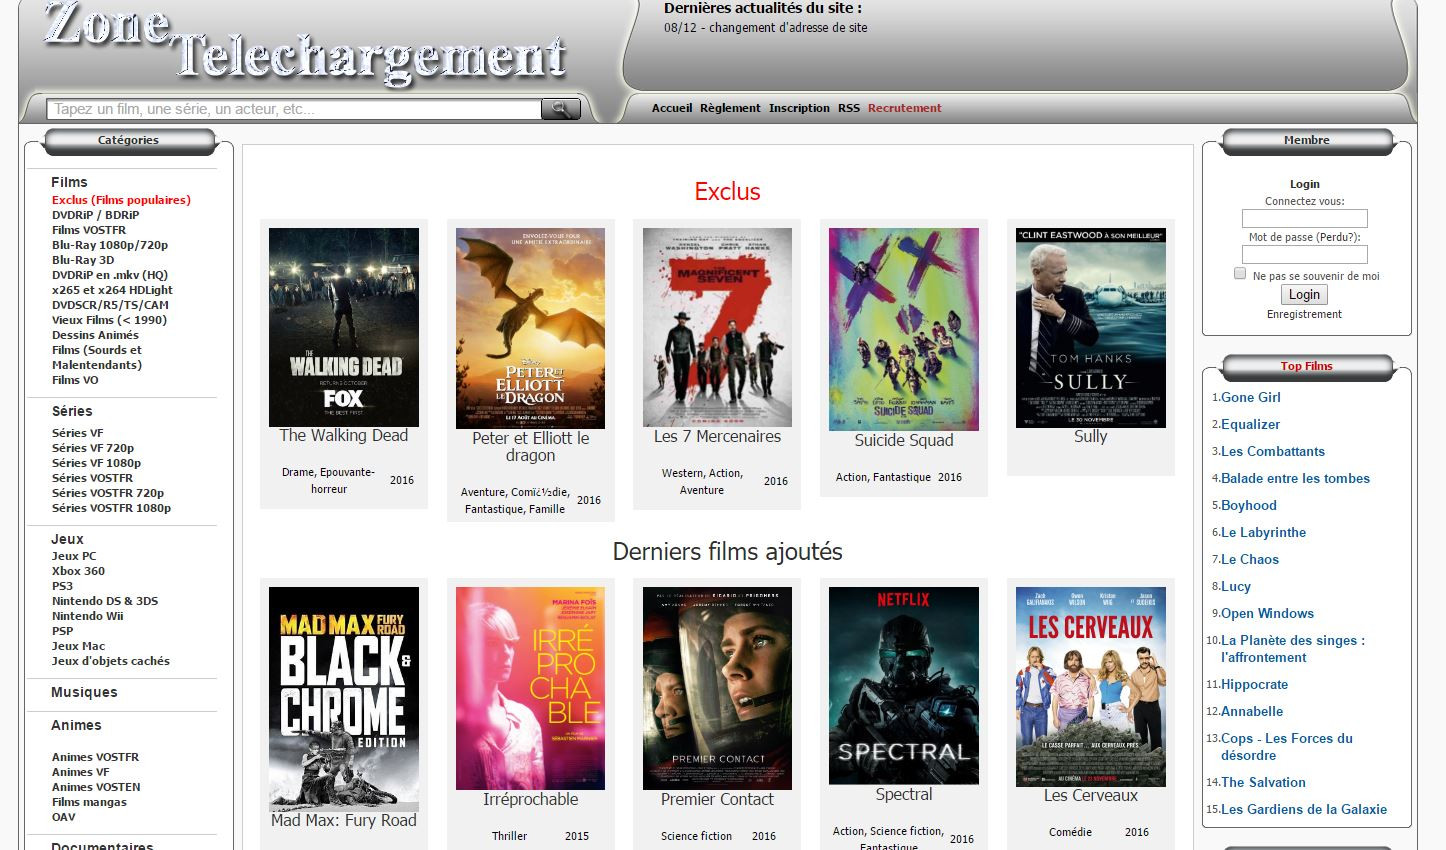
Task: Open The Walking Dead poster
Action: (x=344, y=327)
